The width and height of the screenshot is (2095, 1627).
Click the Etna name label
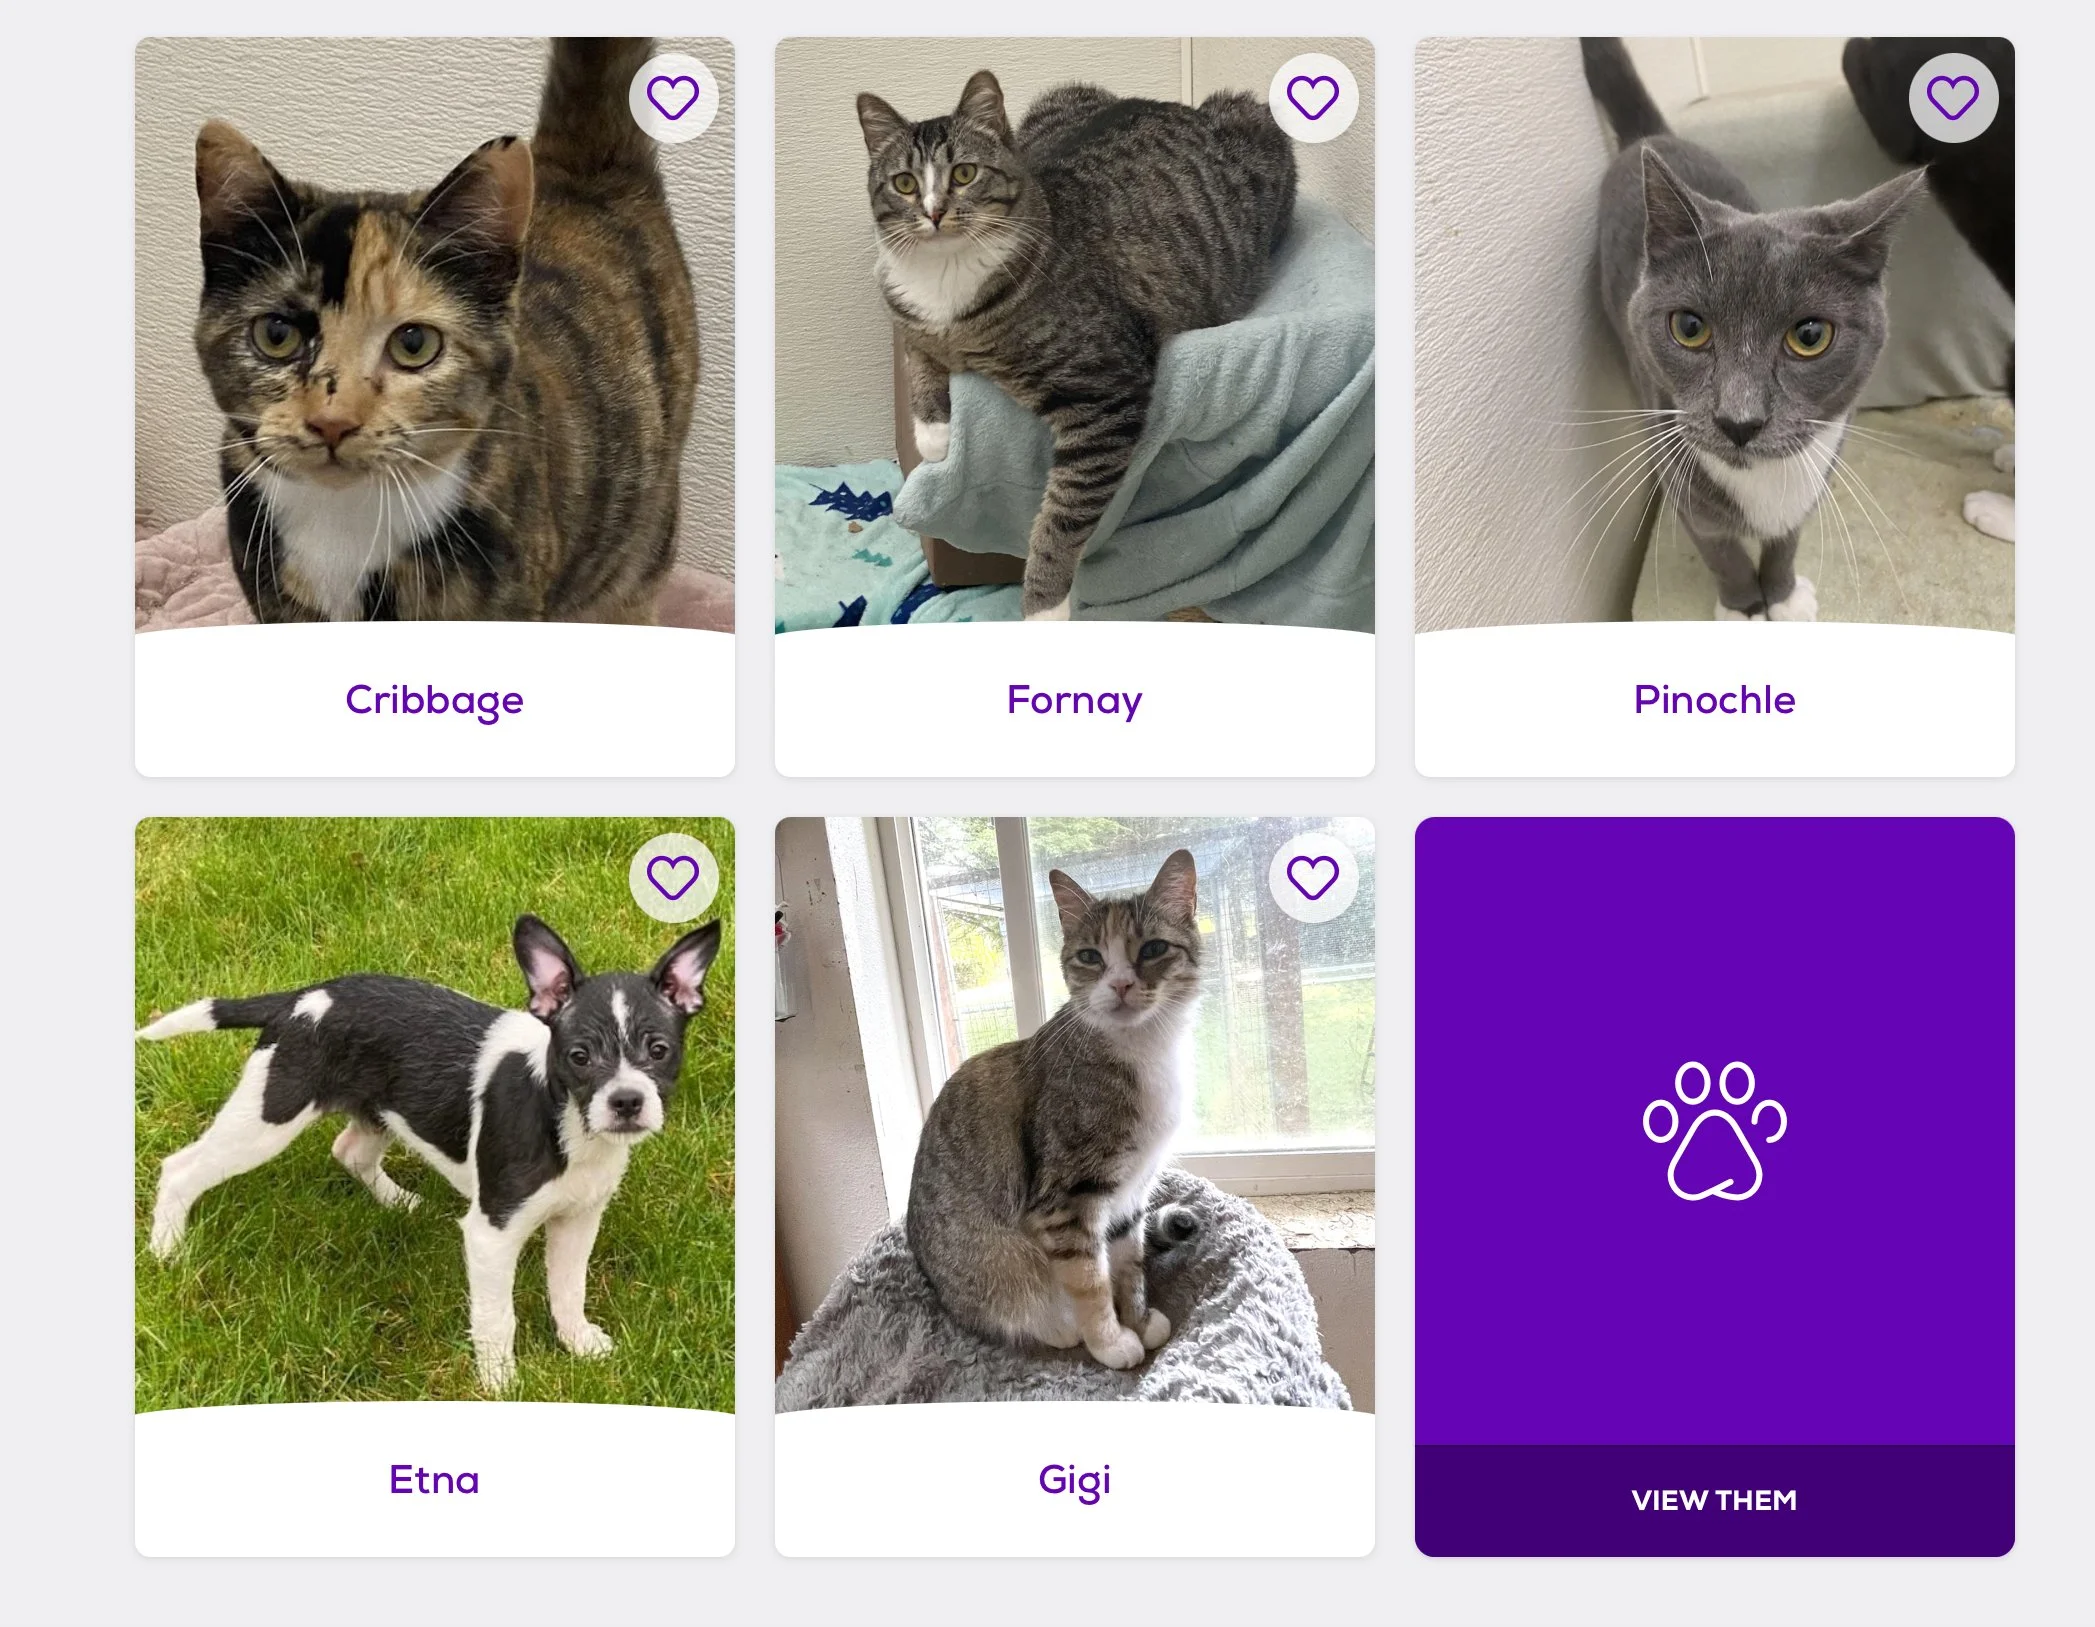click(x=434, y=1479)
